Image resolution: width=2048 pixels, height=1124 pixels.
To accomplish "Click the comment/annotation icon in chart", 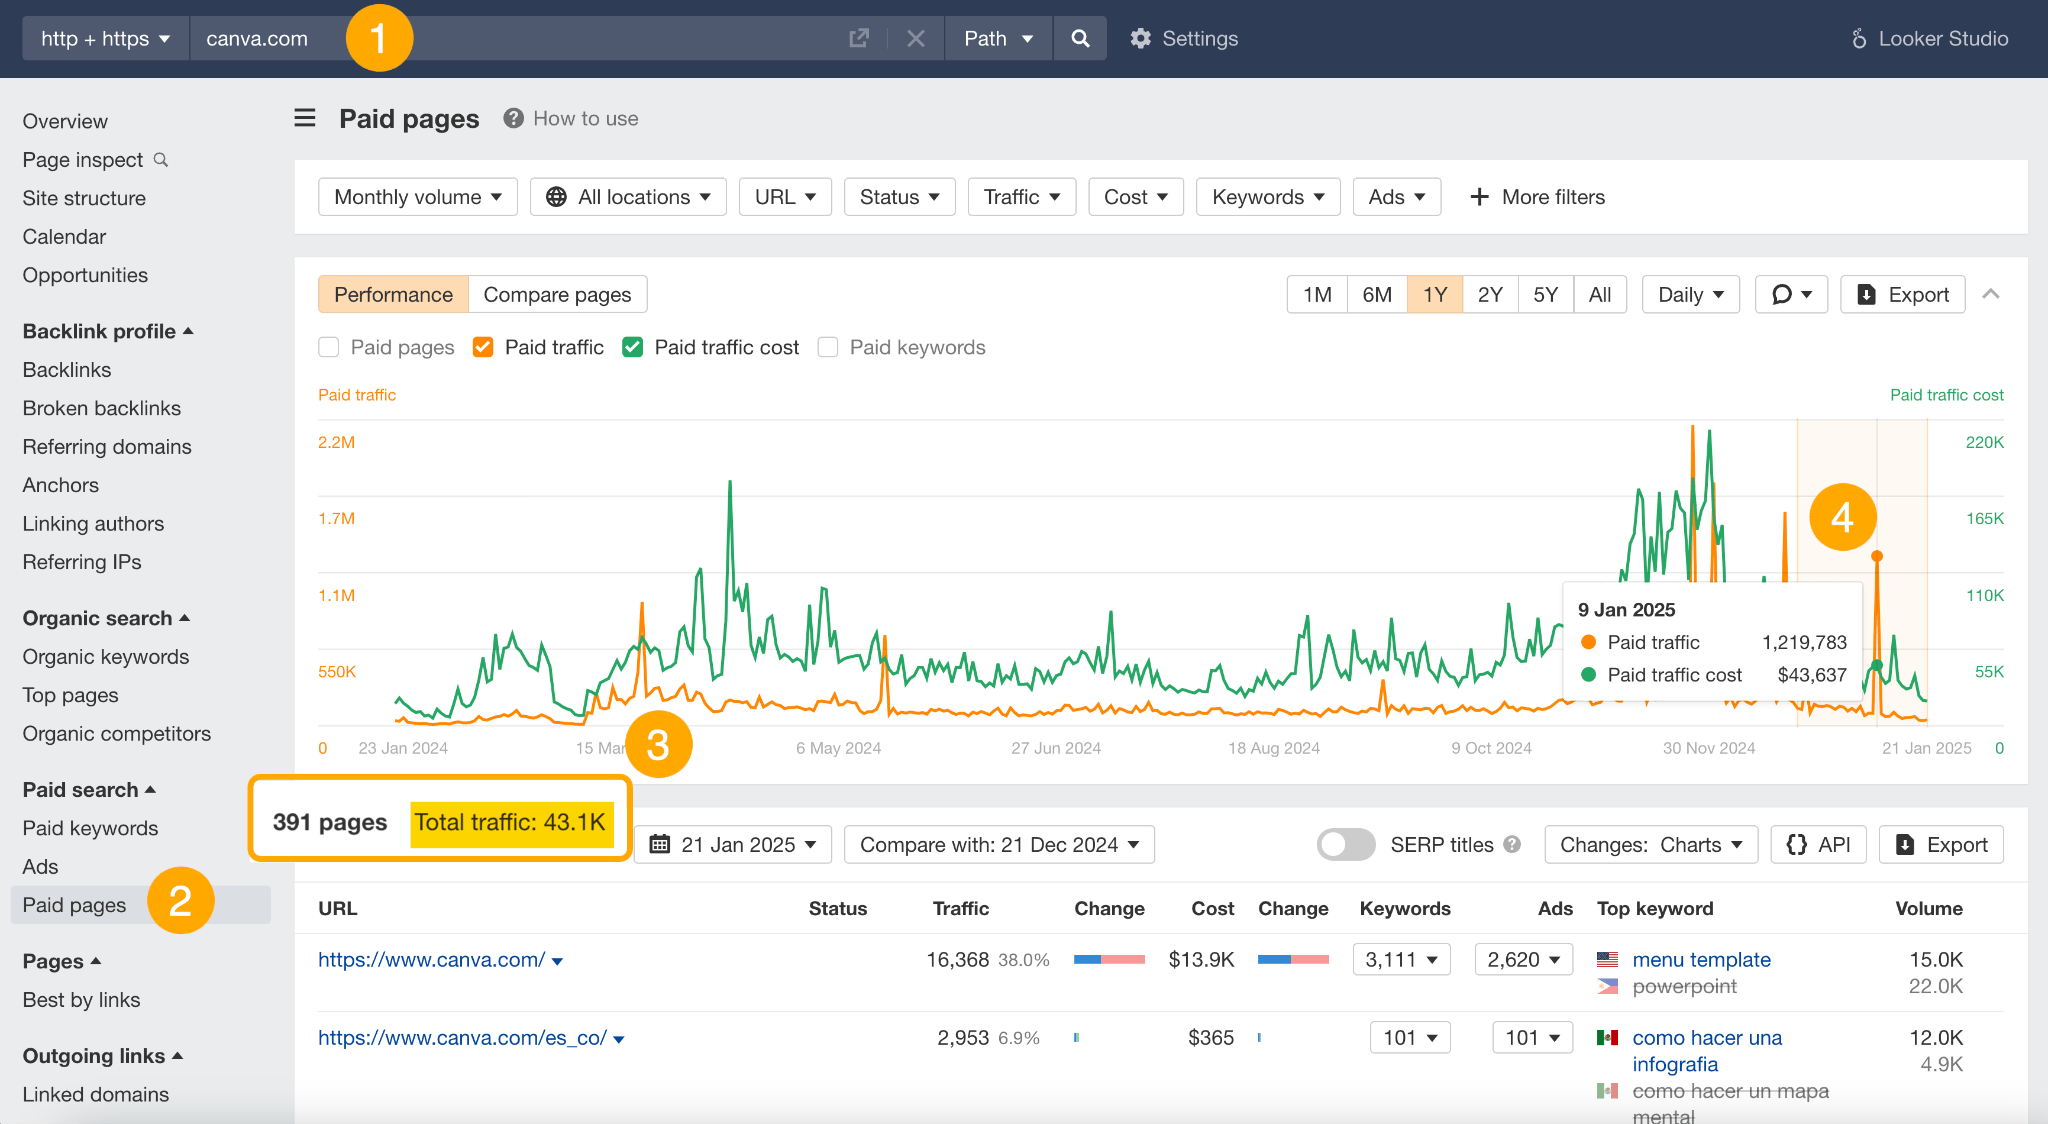I will [1786, 293].
